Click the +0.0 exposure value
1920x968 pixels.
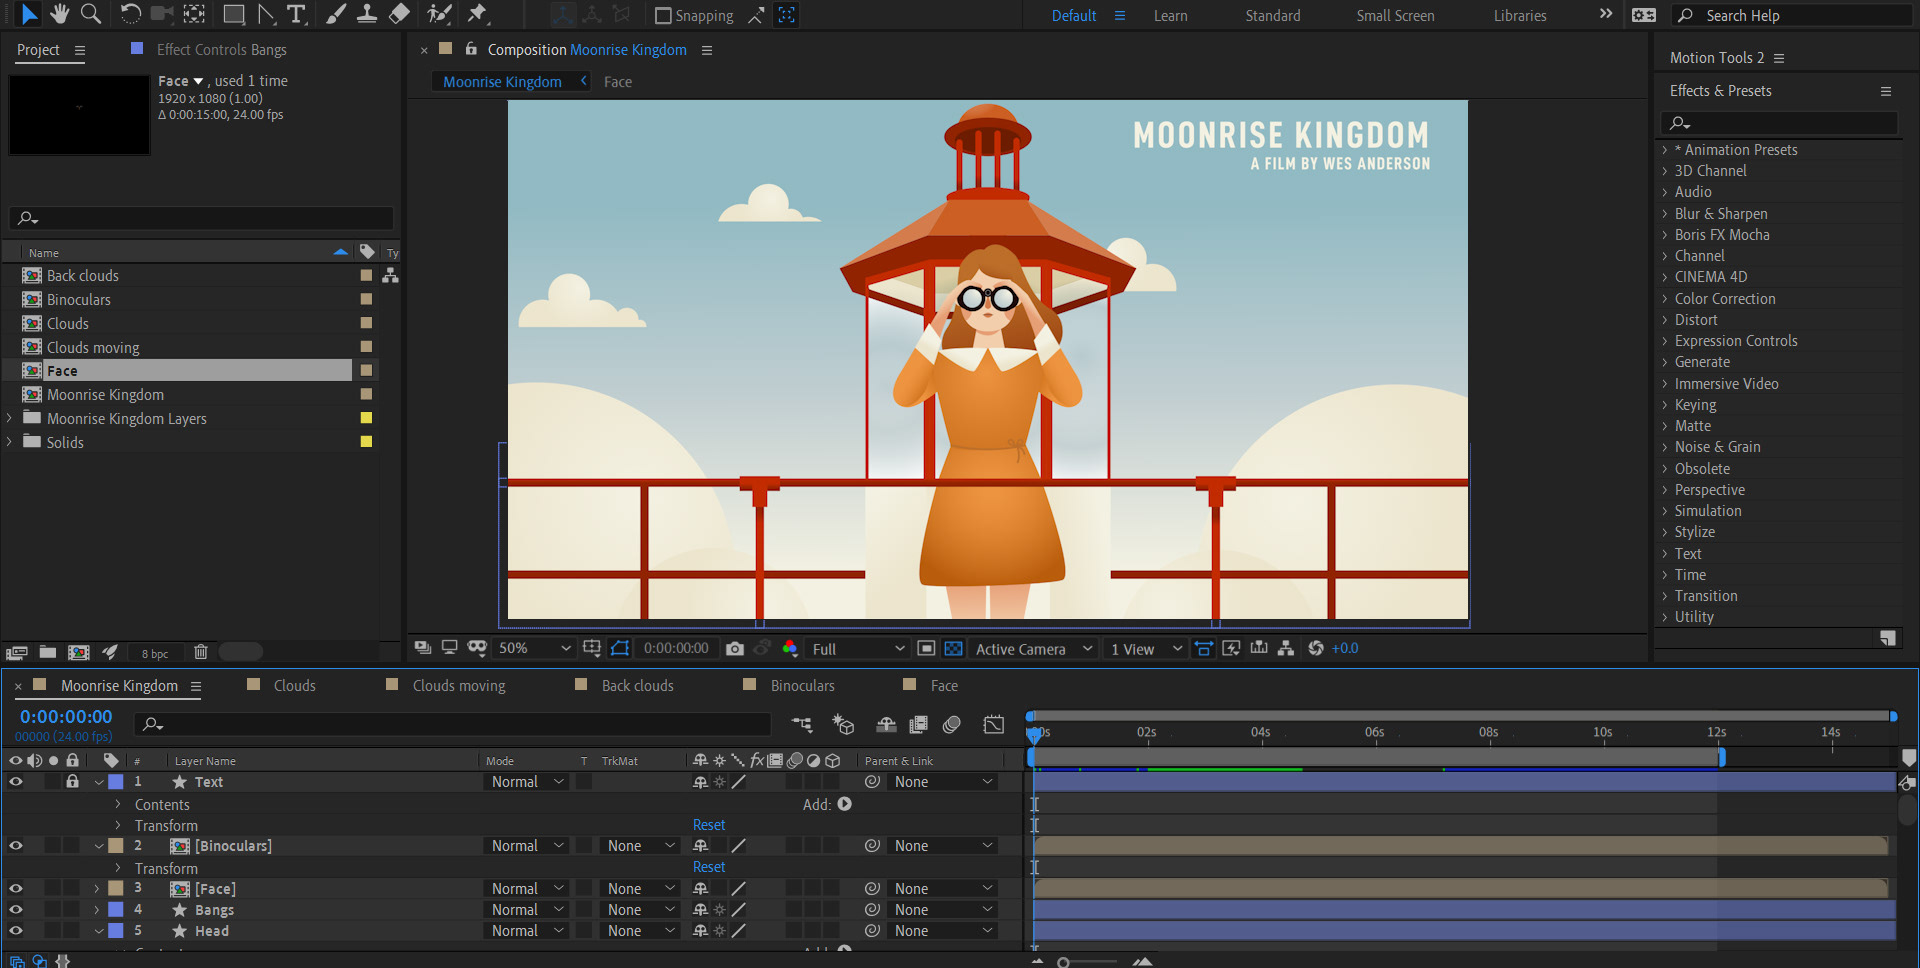1345,648
